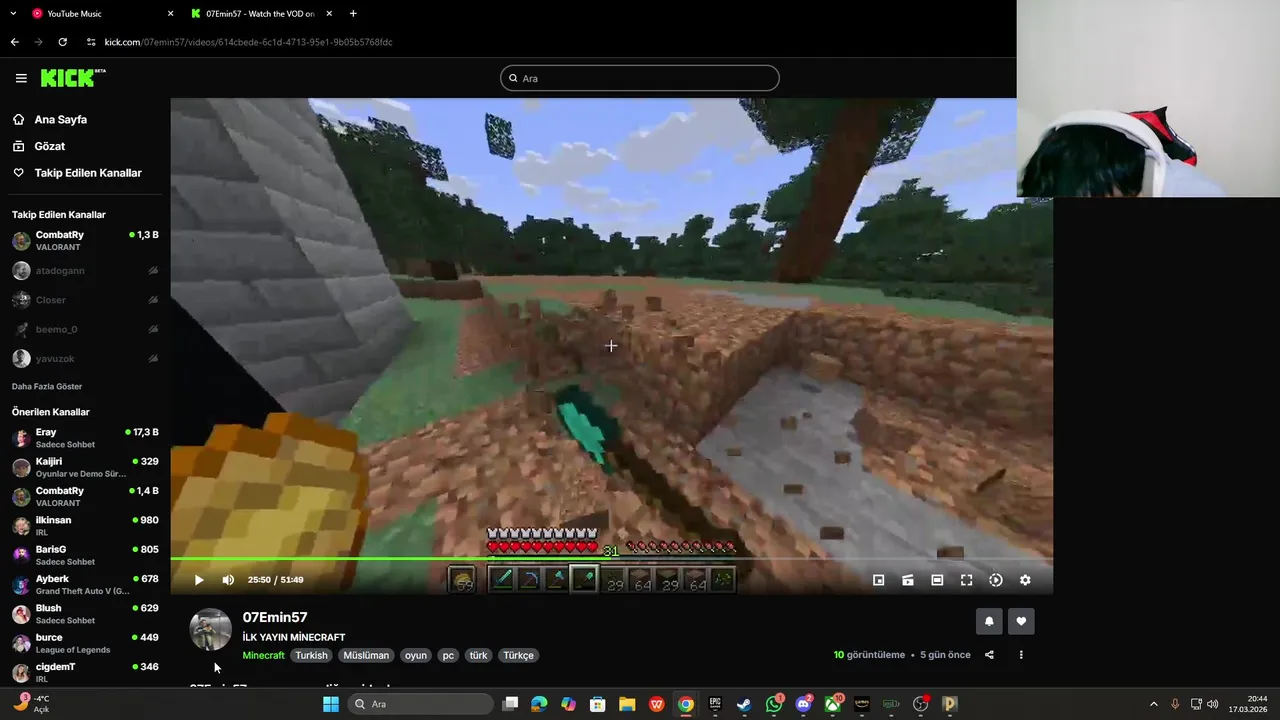Open Kaijiri recommended channel
The width and height of the screenshot is (1280, 720).
85,467
